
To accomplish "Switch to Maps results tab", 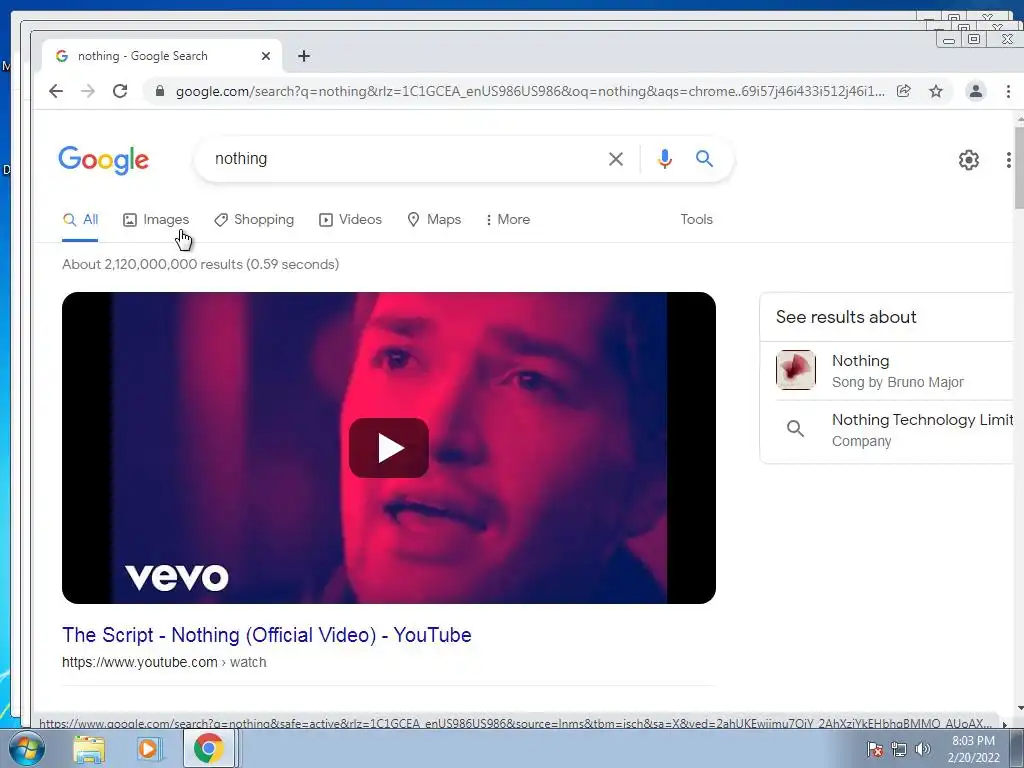I will pyautogui.click(x=434, y=220).
